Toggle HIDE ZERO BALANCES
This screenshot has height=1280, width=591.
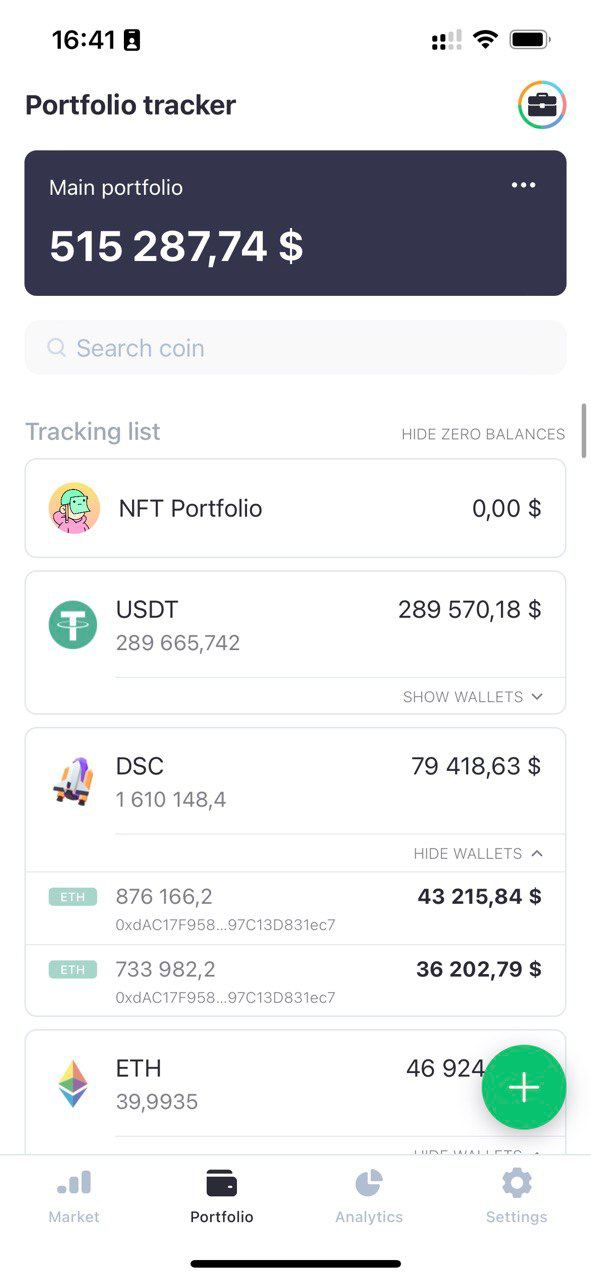[483, 434]
